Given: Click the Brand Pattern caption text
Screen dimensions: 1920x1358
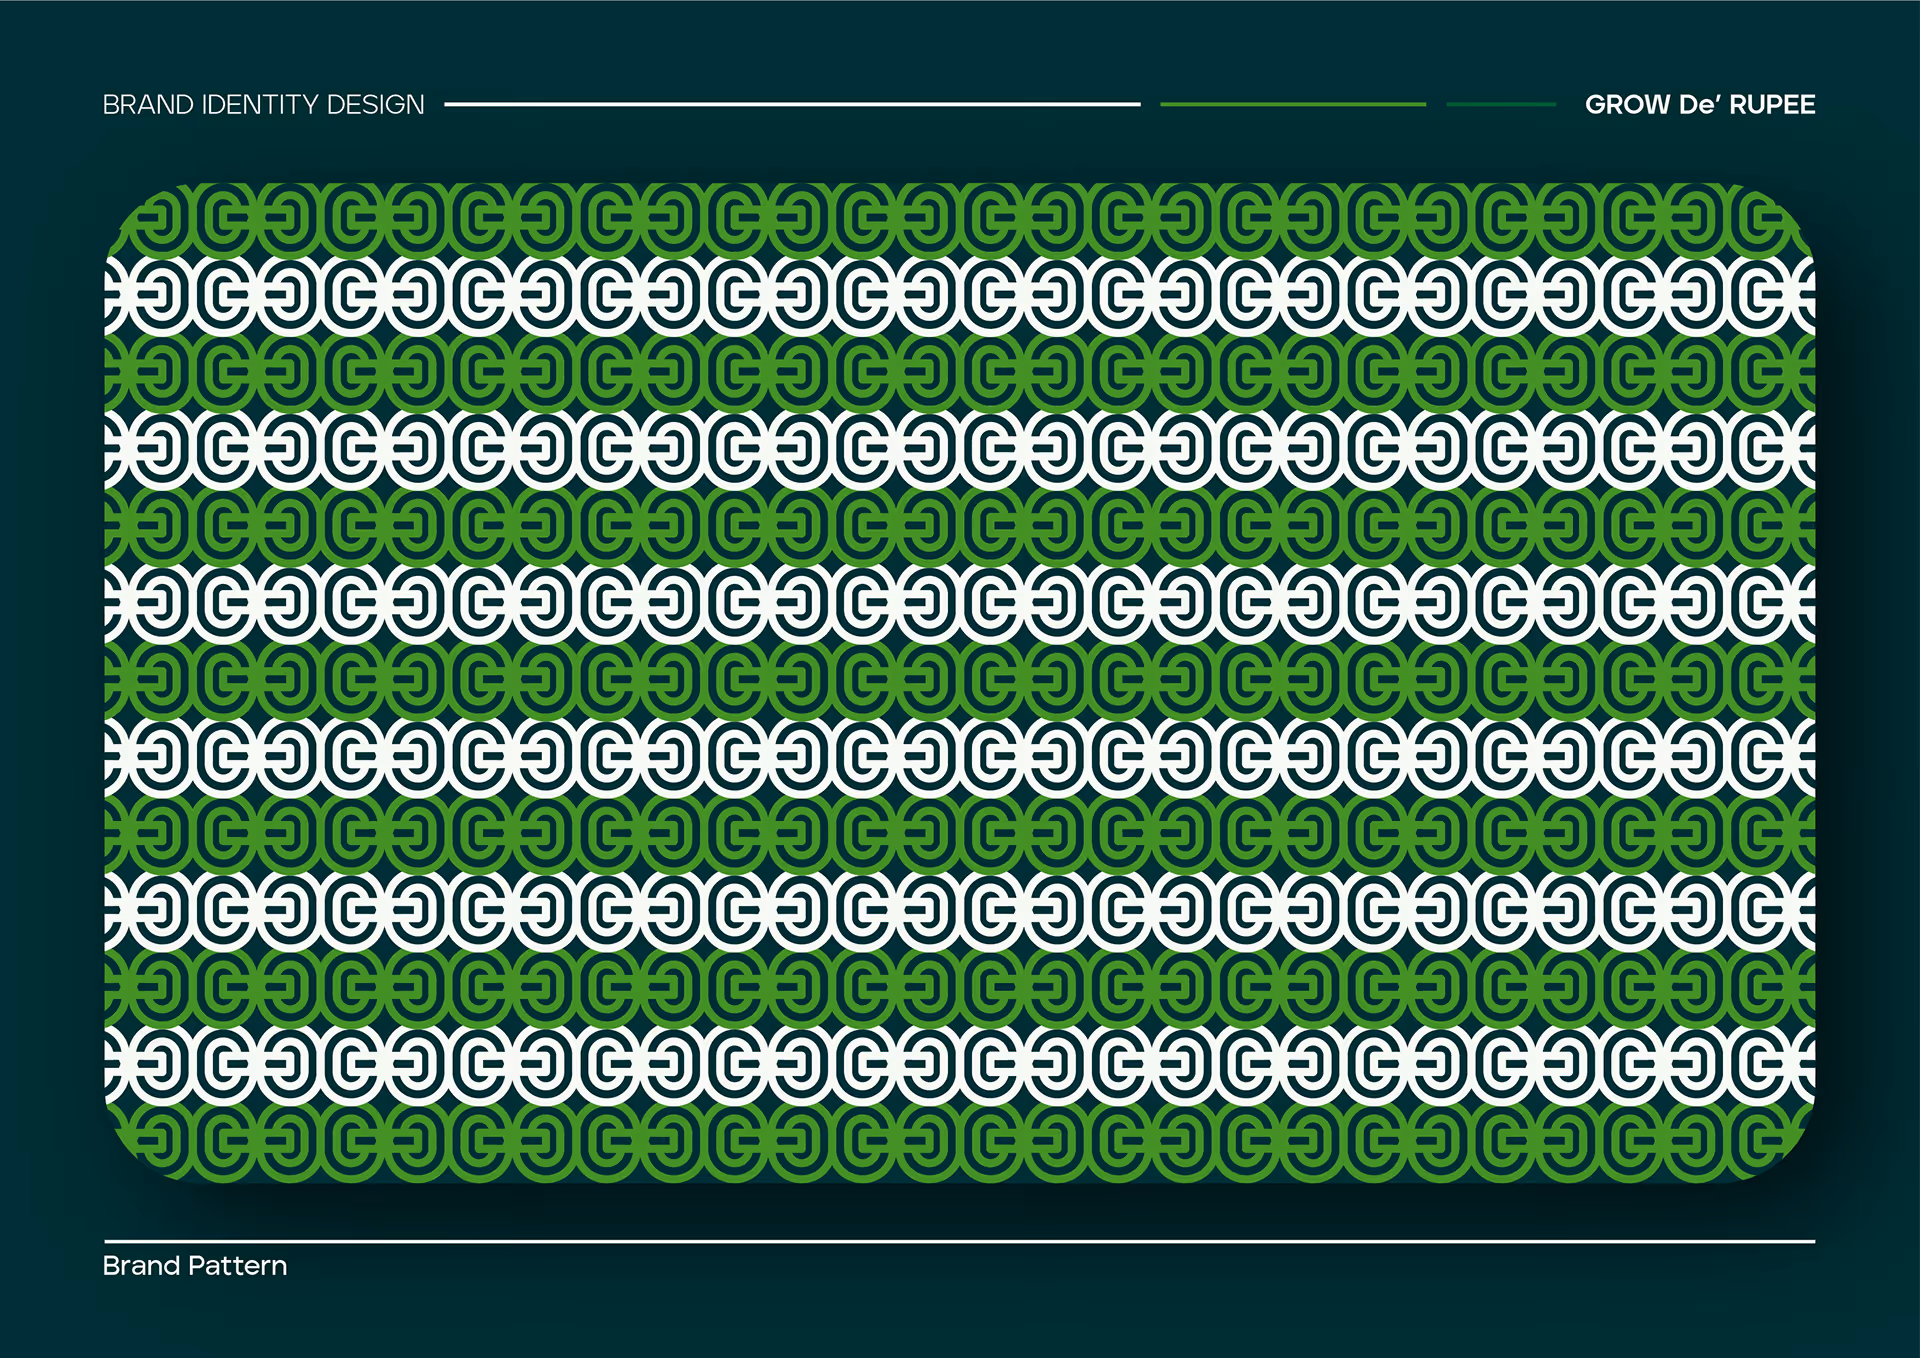Looking at the screenshot, I should 194,1265.
